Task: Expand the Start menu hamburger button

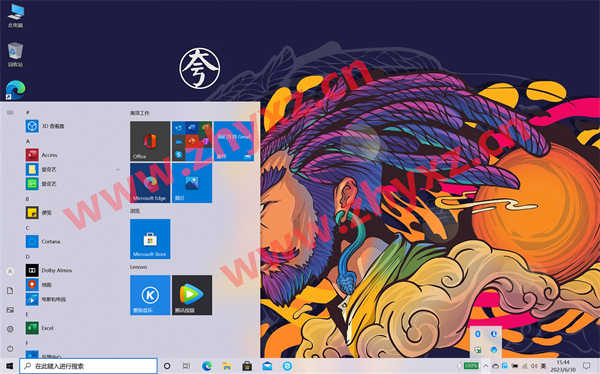Action: (x=10, y=112)
